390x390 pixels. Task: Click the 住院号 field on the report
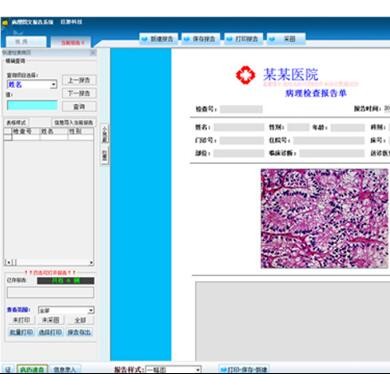329,140
